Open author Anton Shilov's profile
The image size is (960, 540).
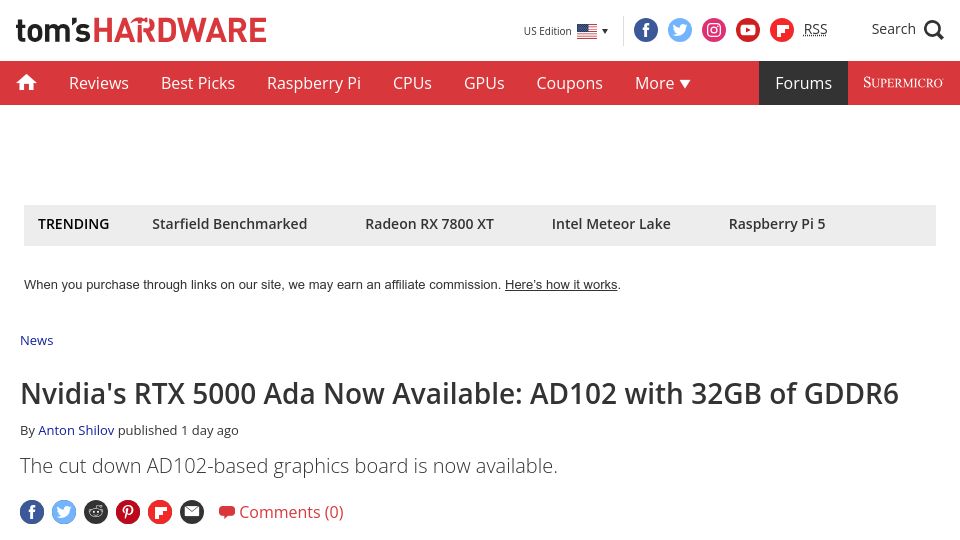point(76,430)
